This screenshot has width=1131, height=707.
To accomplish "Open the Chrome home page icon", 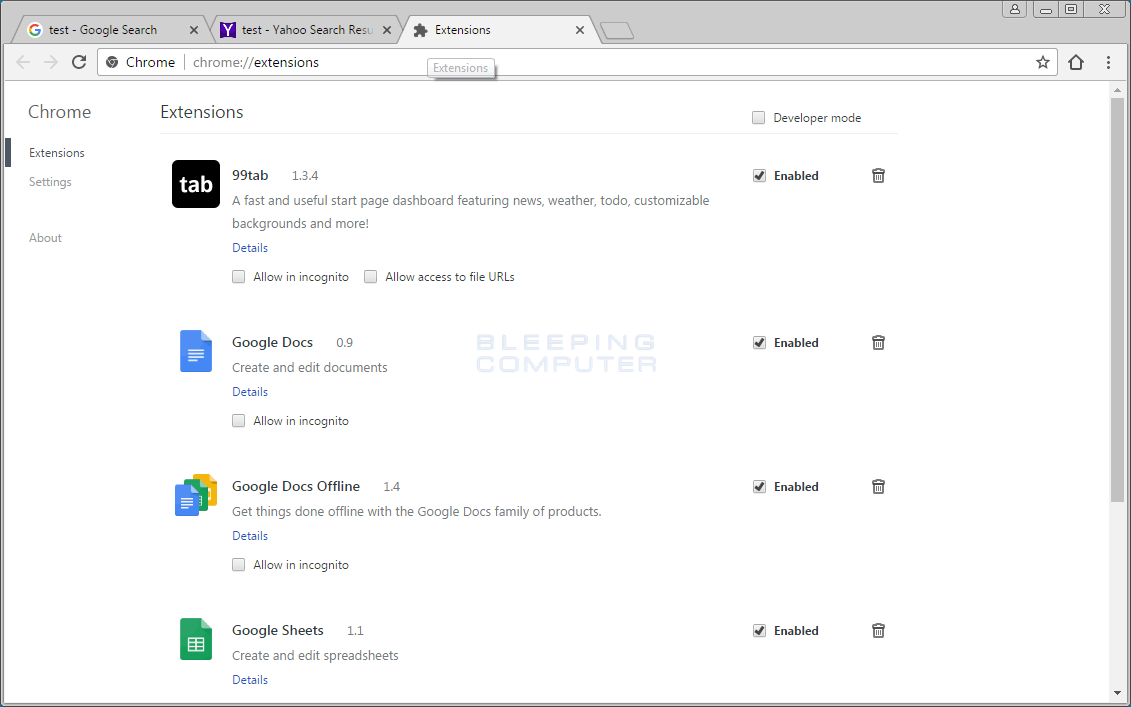I will 1076,62.
